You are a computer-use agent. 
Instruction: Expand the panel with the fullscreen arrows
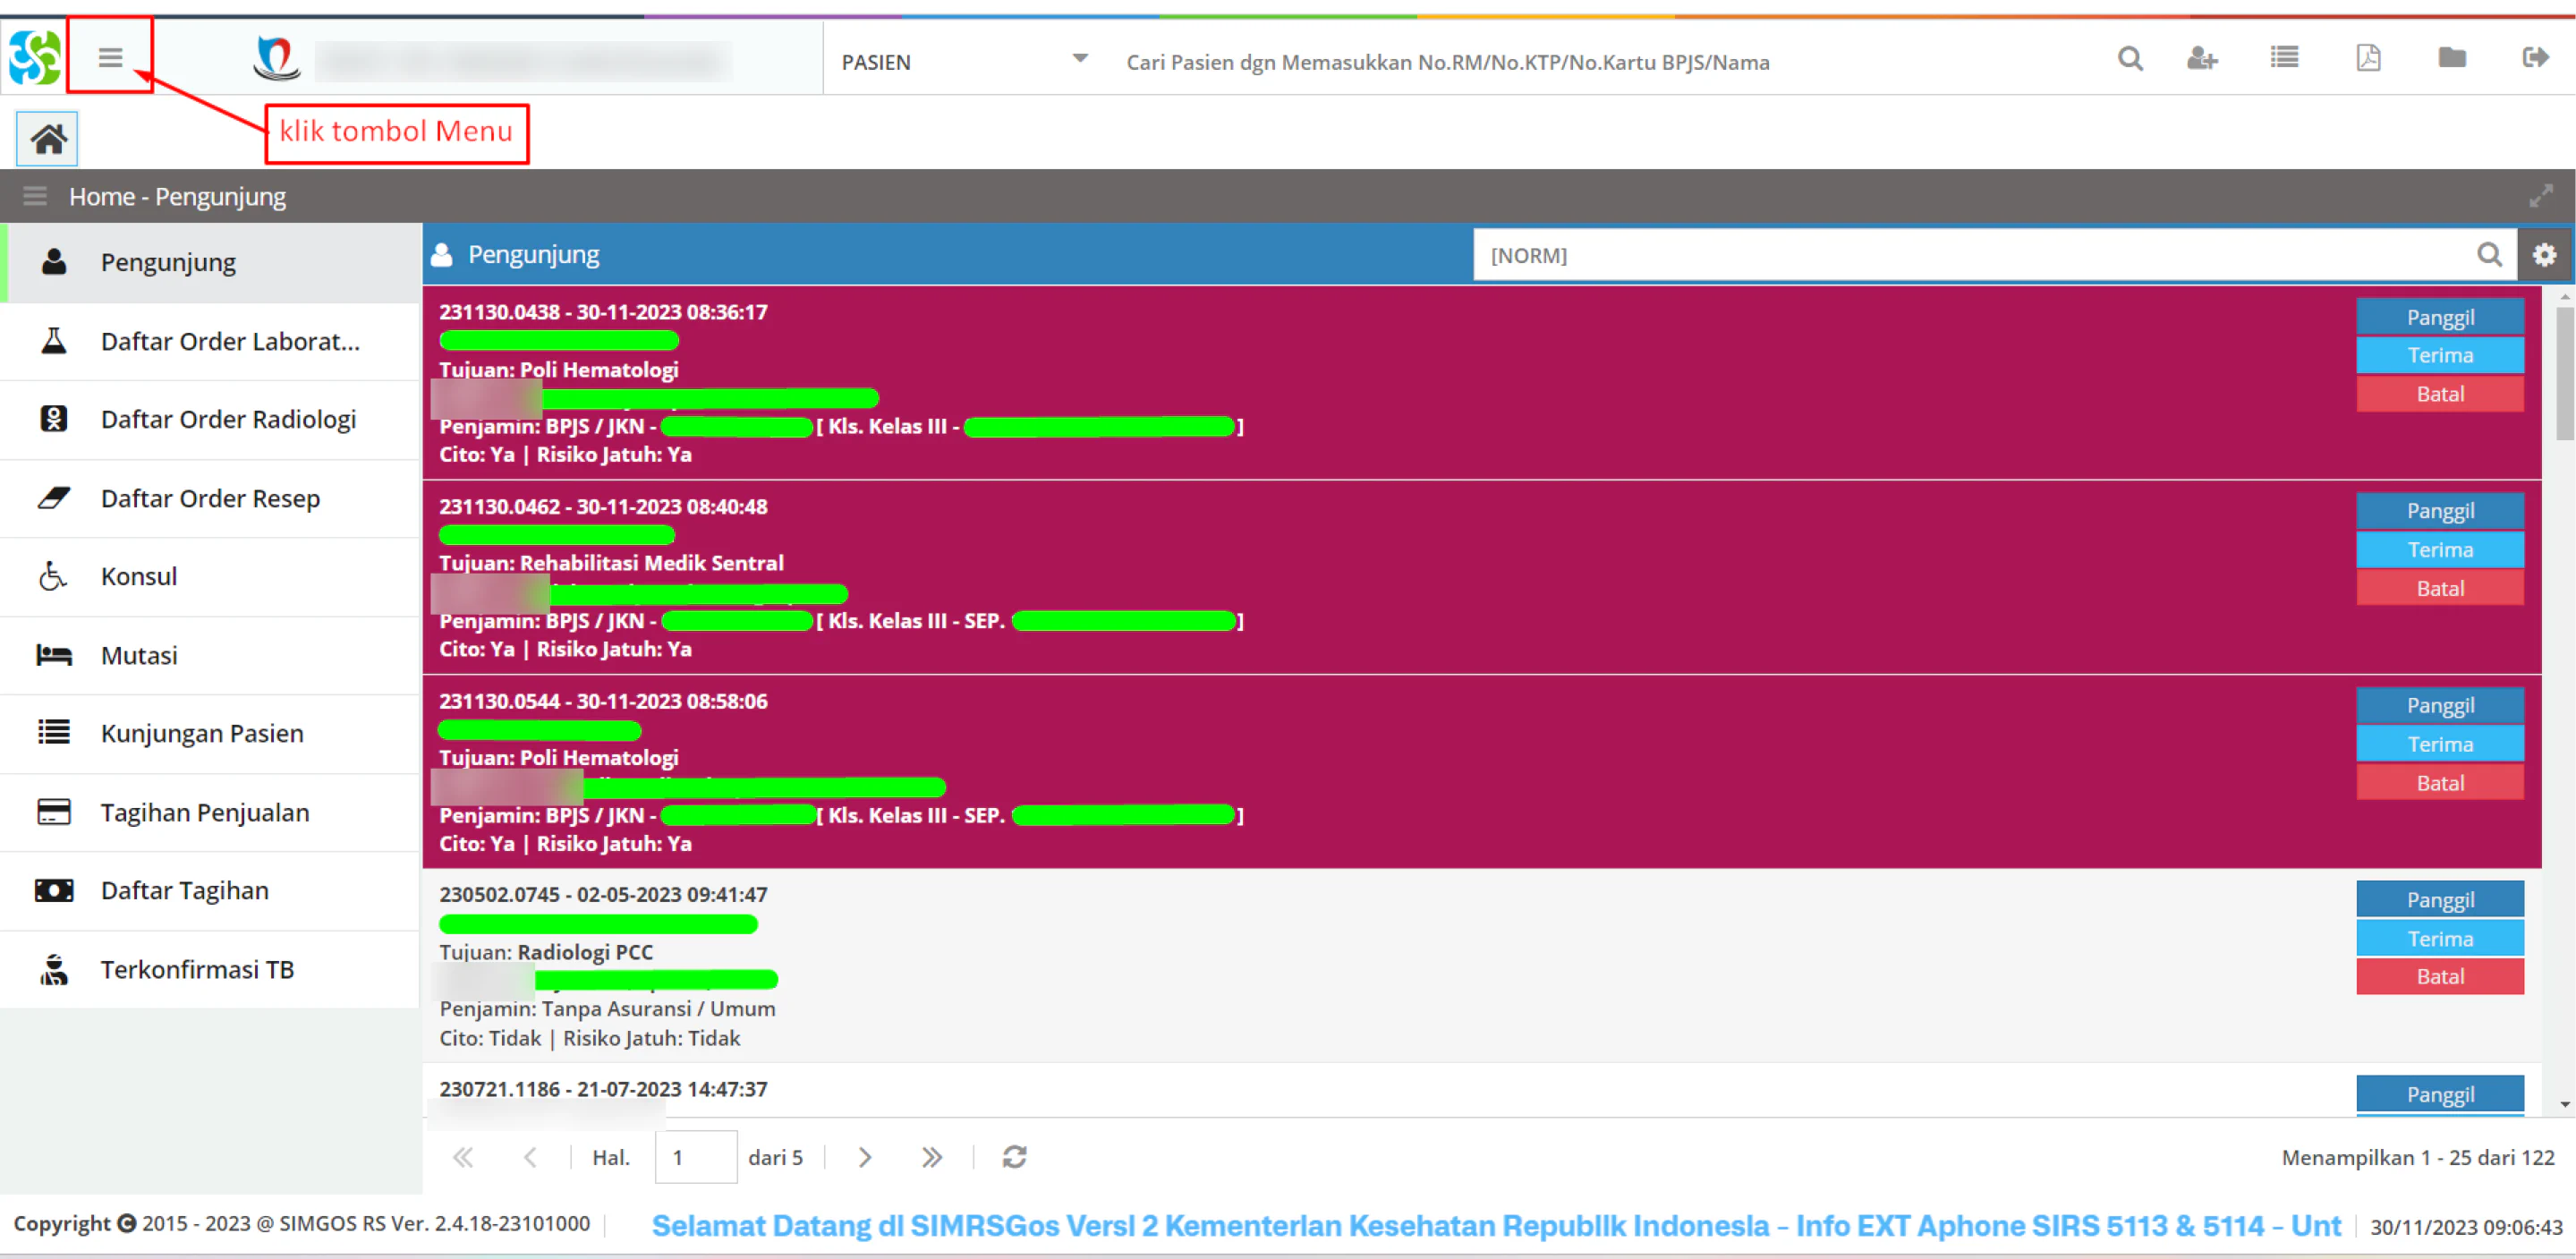tap(2540, 196)
